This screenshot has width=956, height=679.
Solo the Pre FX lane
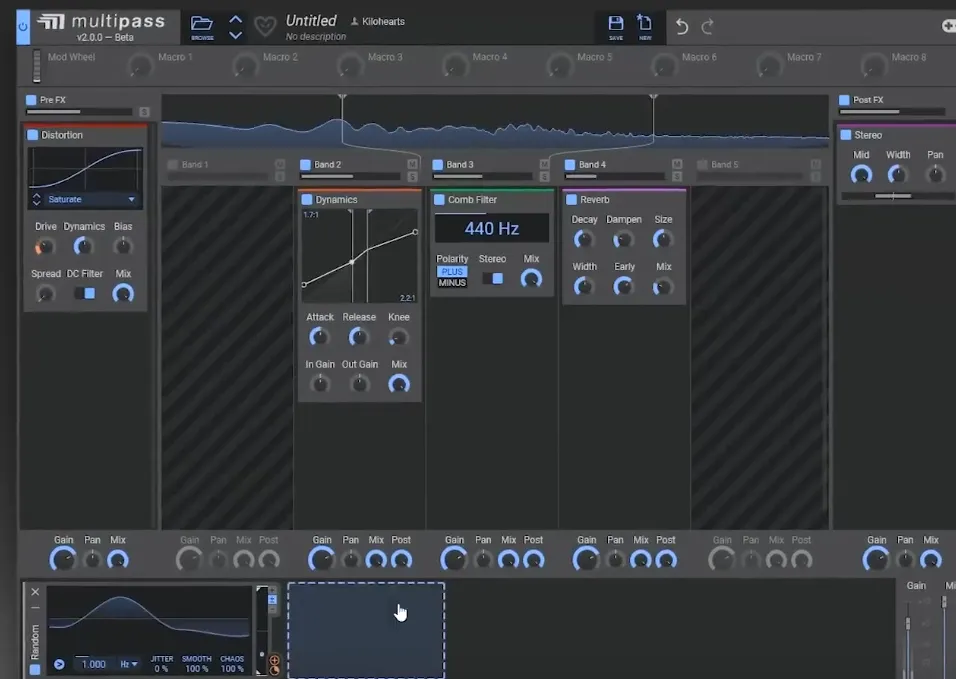[x=144, y=112]
